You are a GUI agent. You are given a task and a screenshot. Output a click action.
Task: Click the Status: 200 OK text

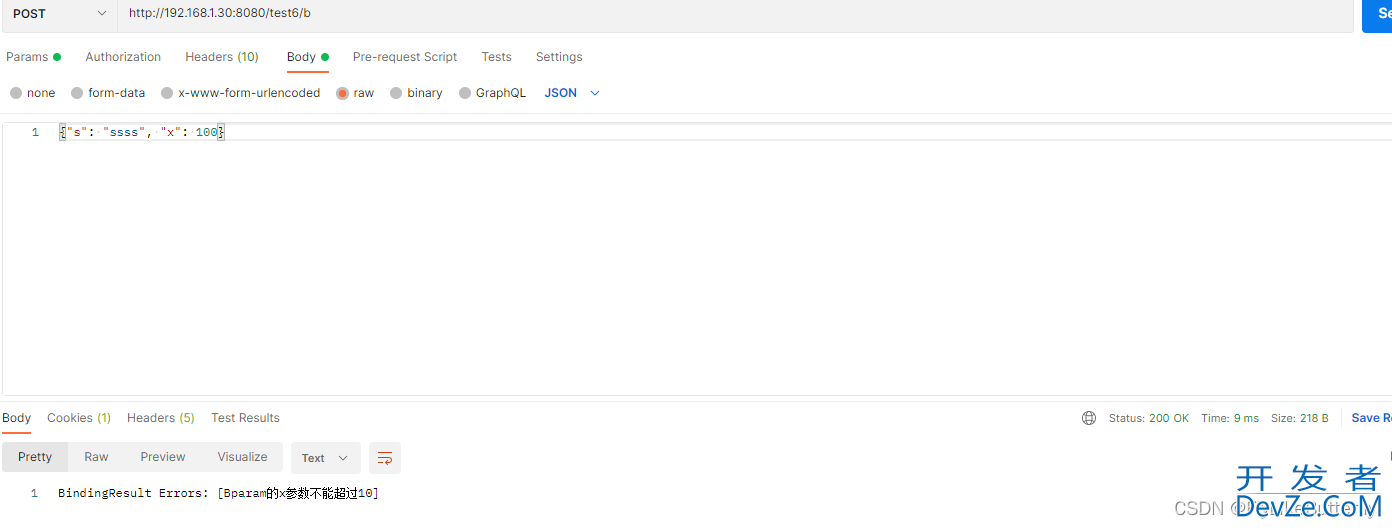click(x=1149, y=418)
